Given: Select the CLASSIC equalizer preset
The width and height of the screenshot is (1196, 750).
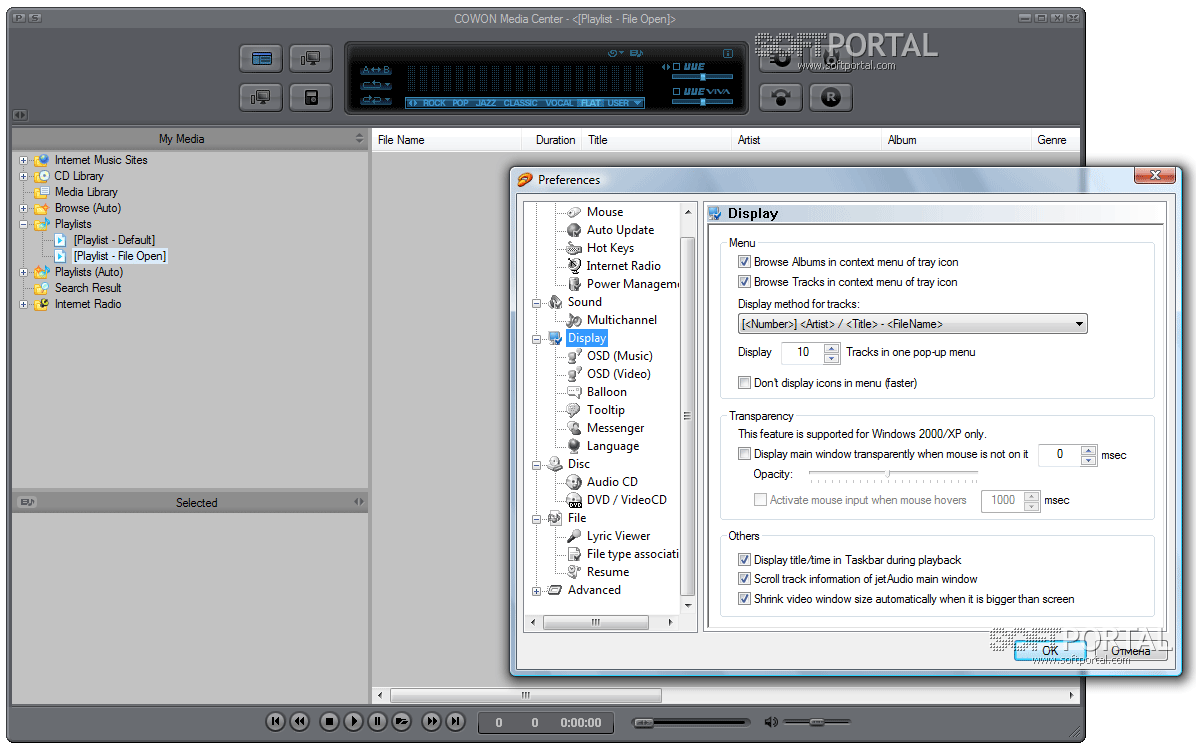Looking at the screenshot, I should pyautogui.click(x=520, y=103).
